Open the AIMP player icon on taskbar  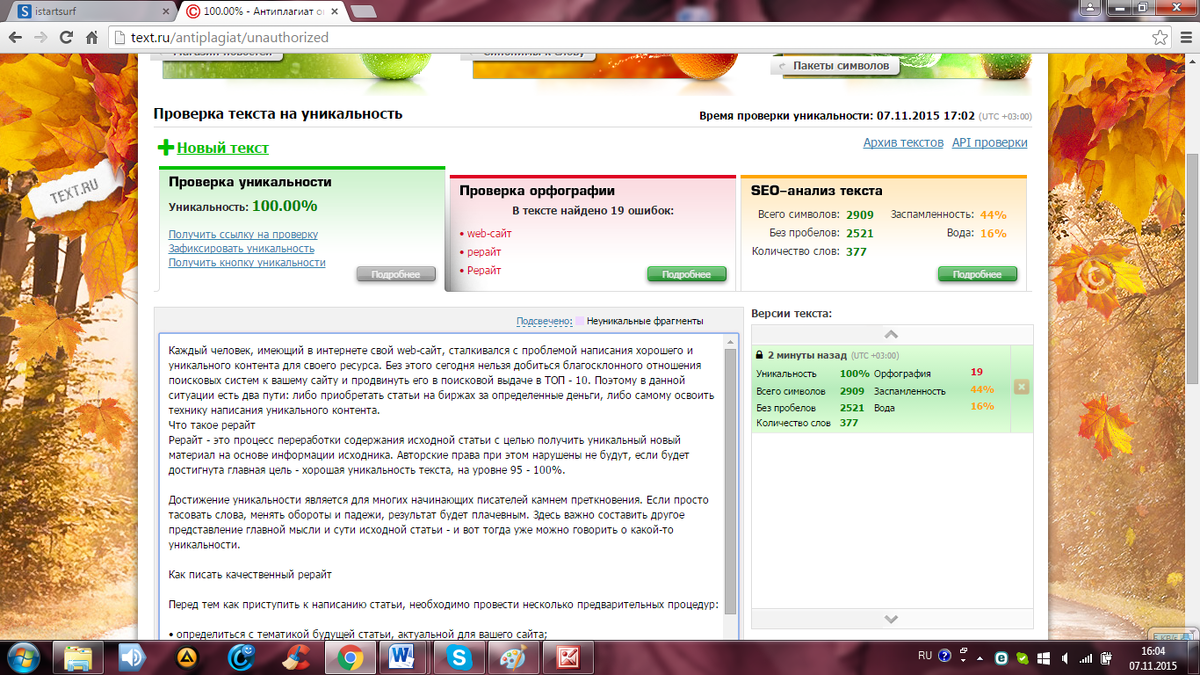186,657
